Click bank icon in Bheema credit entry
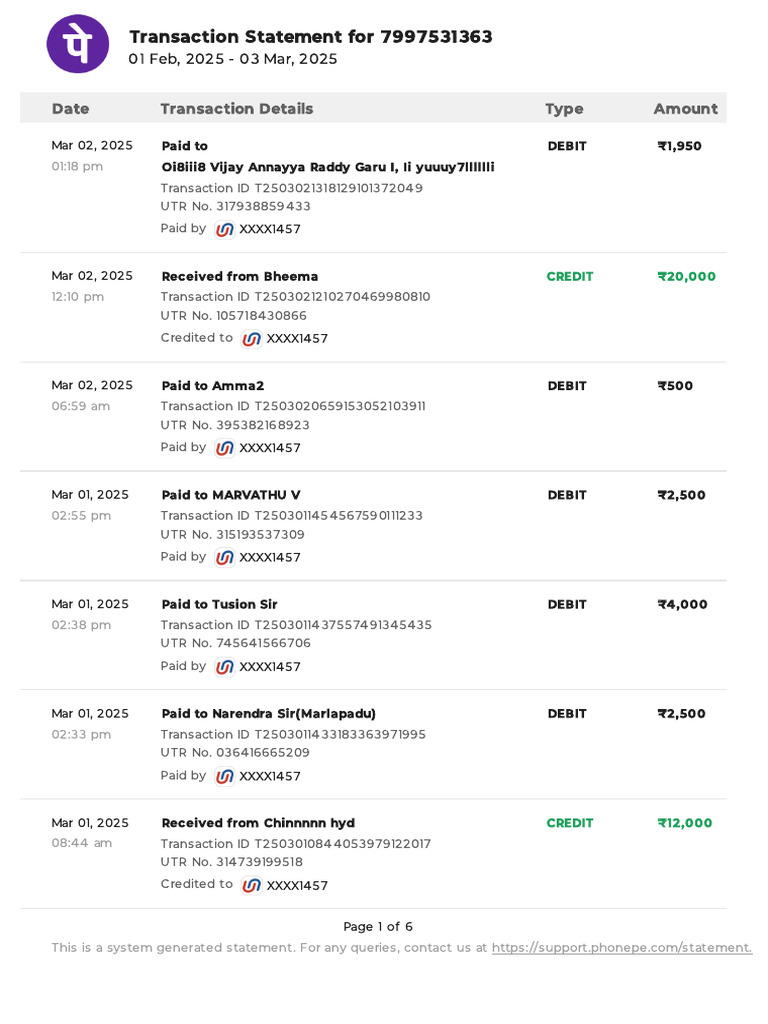The width and height of the screenshot is (768, 1024). click(252, 339)
